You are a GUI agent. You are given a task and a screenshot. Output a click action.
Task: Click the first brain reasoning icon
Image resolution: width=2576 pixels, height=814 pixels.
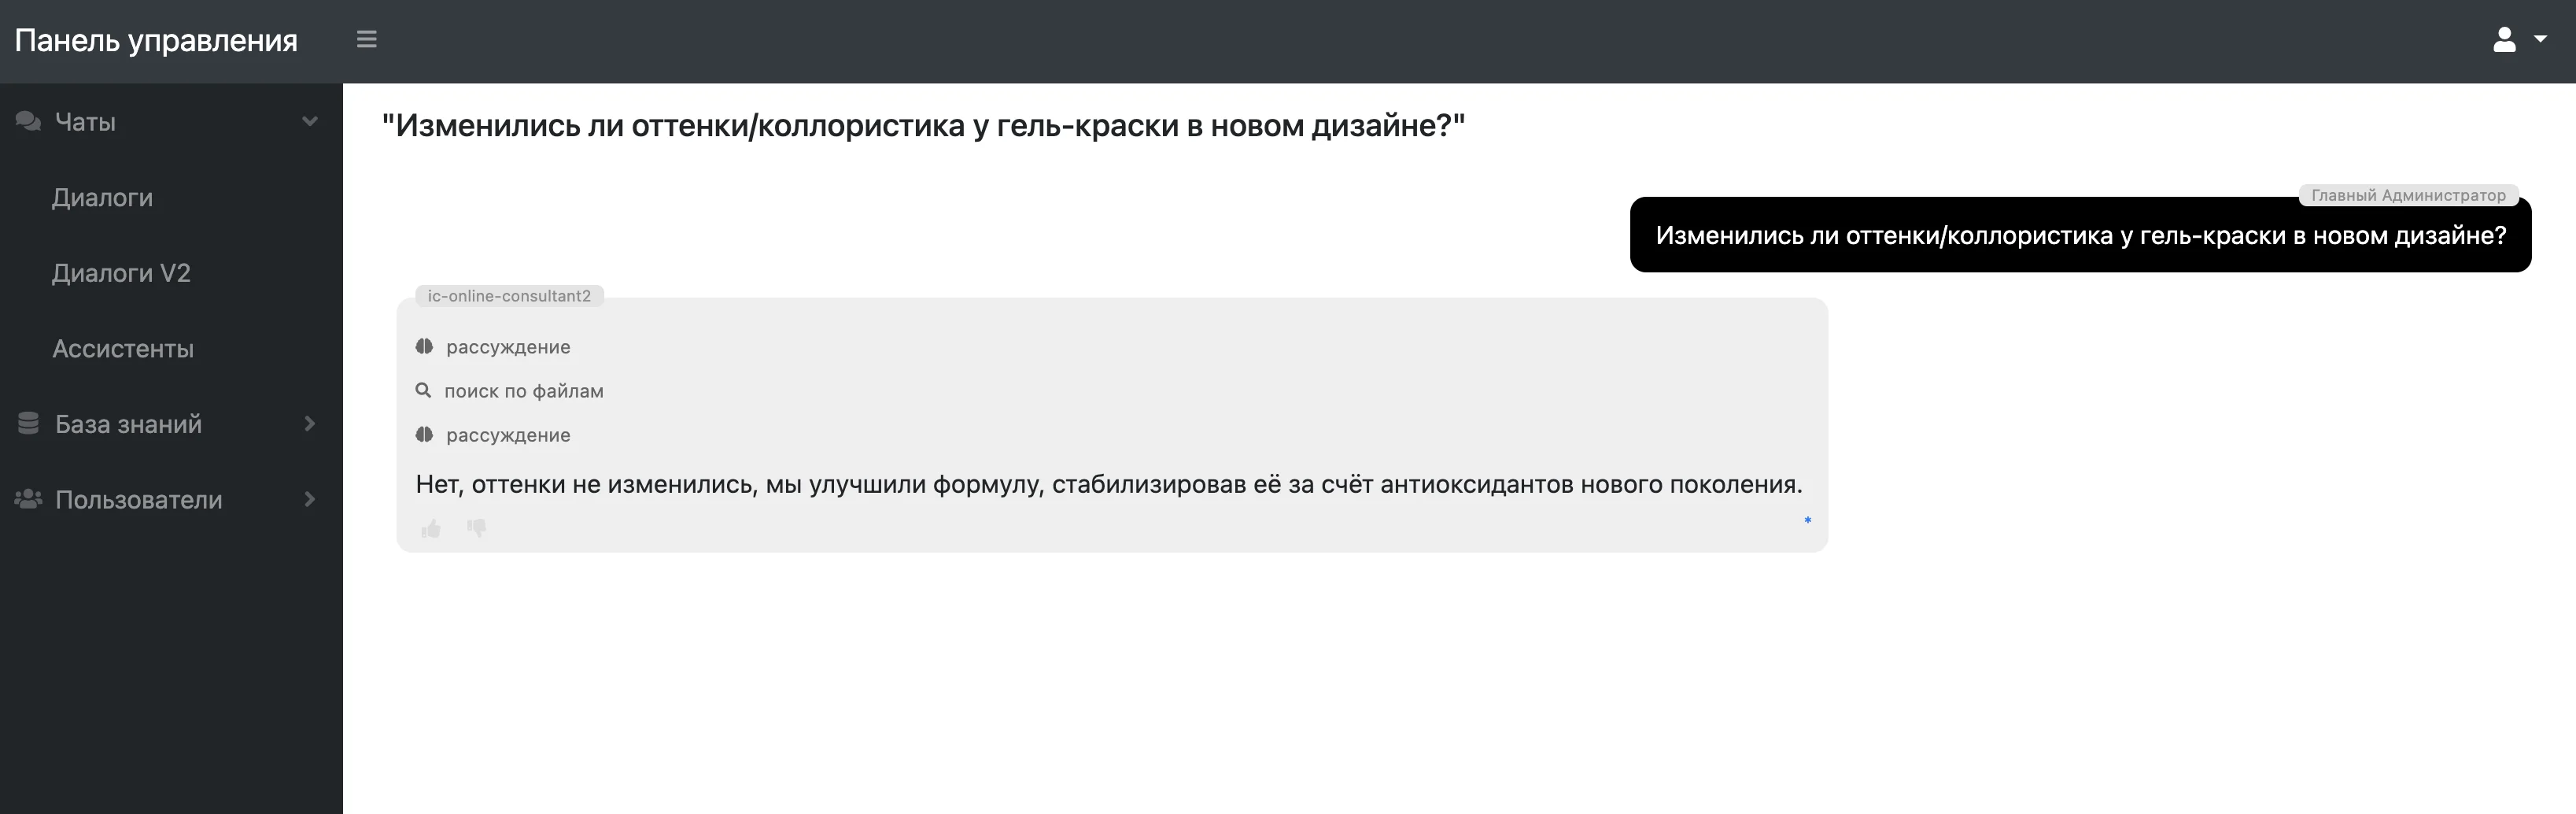[424, 347]
